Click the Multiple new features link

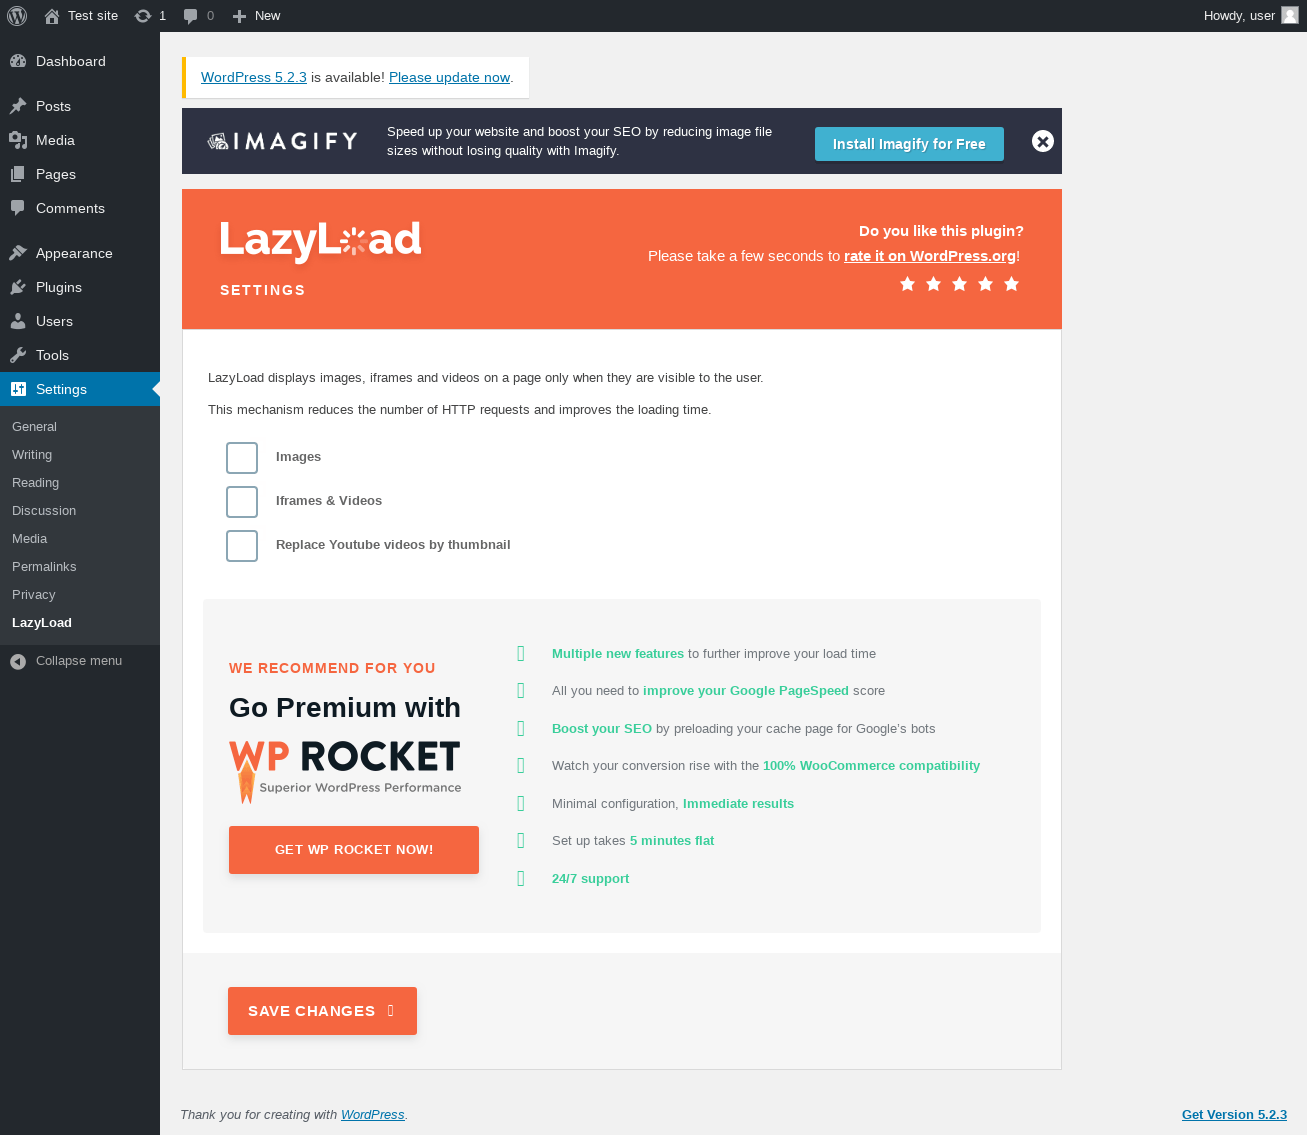point(618,653)
